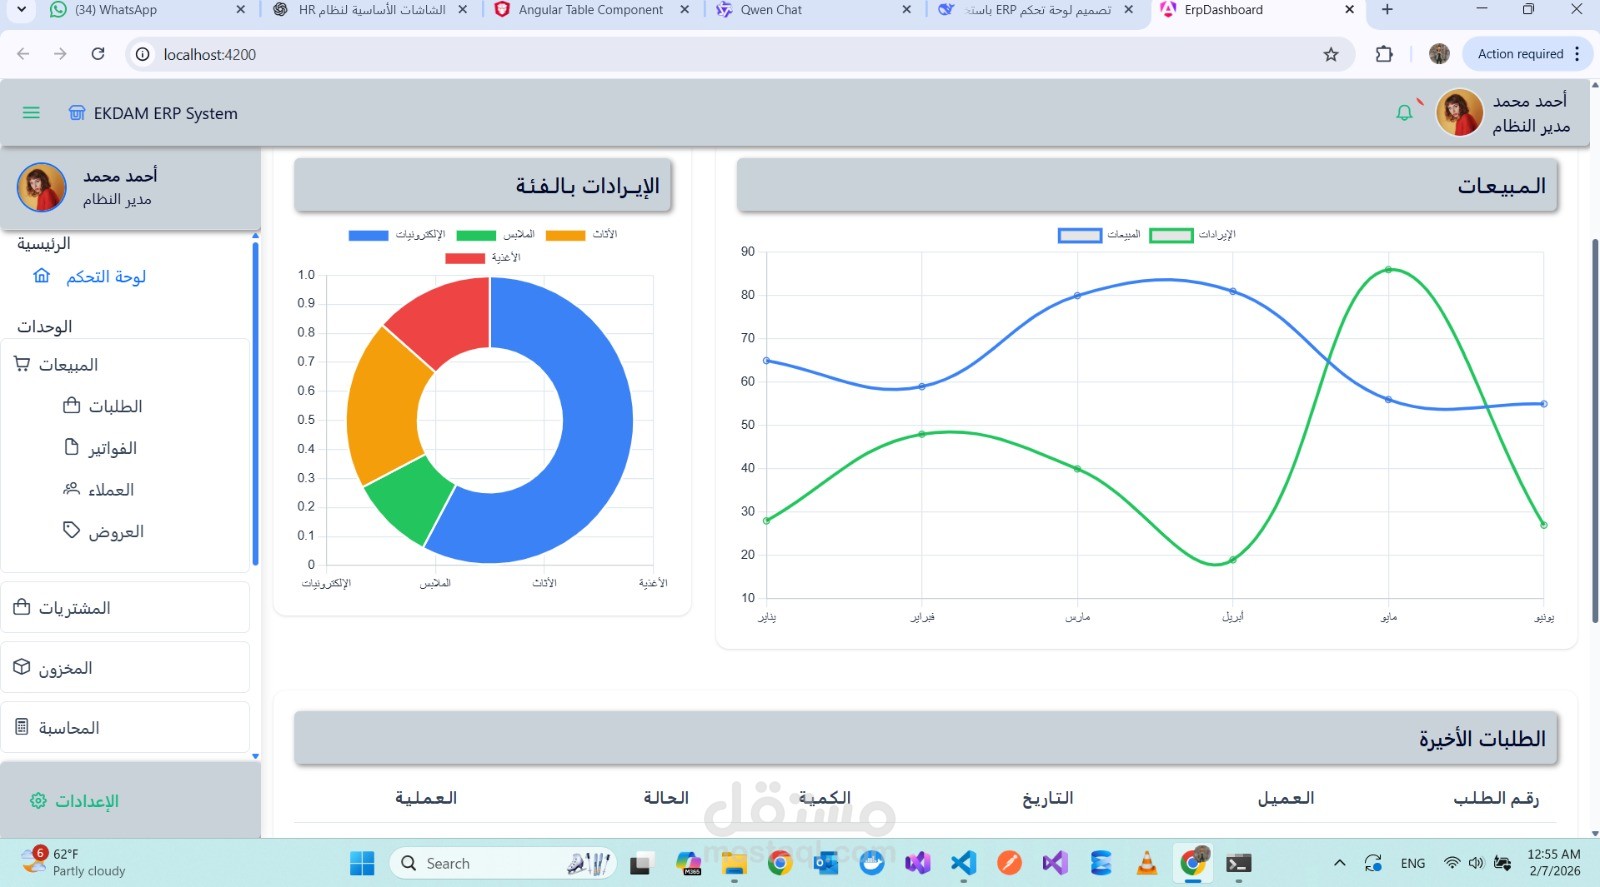Bookmark this page with the star

tap(1331, 54)
